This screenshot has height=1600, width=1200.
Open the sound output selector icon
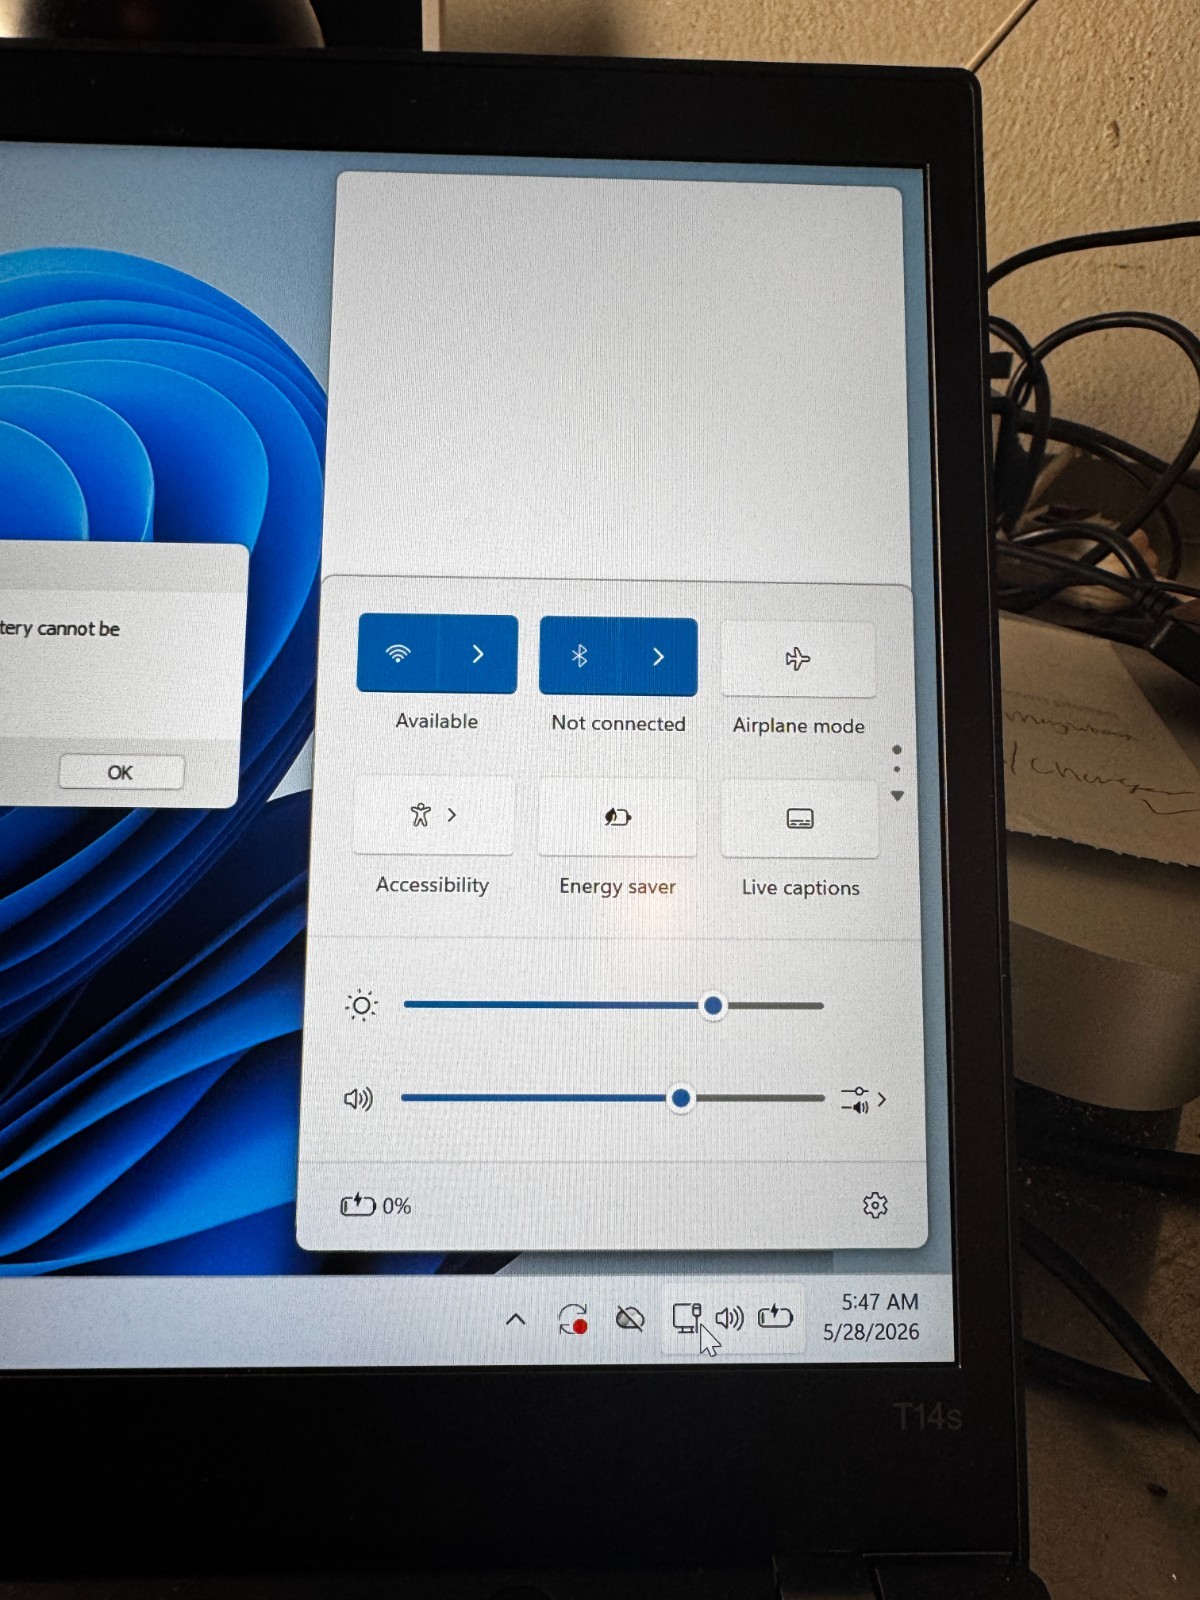pyautogui.click(x=855, y=1100)
